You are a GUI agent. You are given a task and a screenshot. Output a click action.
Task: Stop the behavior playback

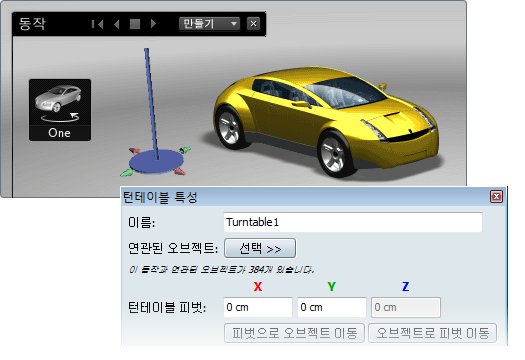pos(135,24)
